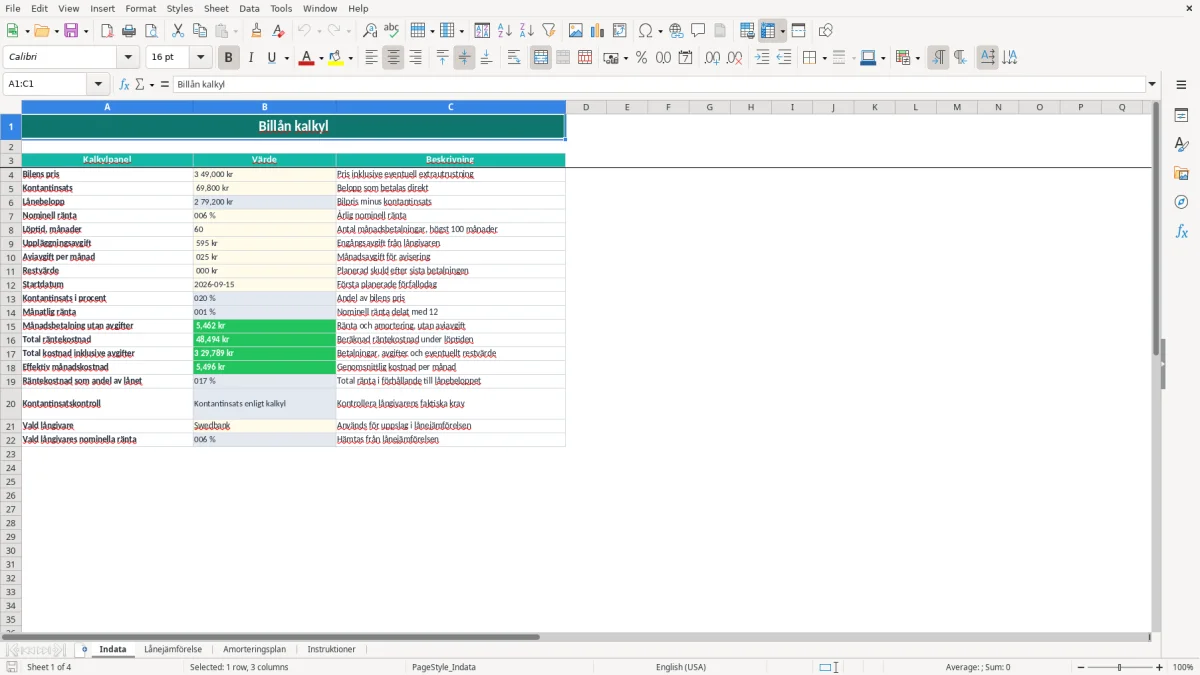This screenshot has height=675, width=1200.
Task: Insert an image from the toolbar
Action: (576, 31)
